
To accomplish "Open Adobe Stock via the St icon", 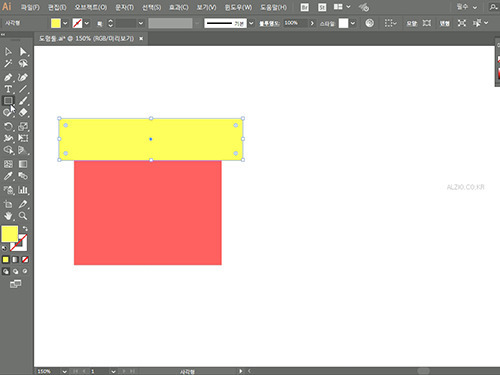I will (322, 7).
